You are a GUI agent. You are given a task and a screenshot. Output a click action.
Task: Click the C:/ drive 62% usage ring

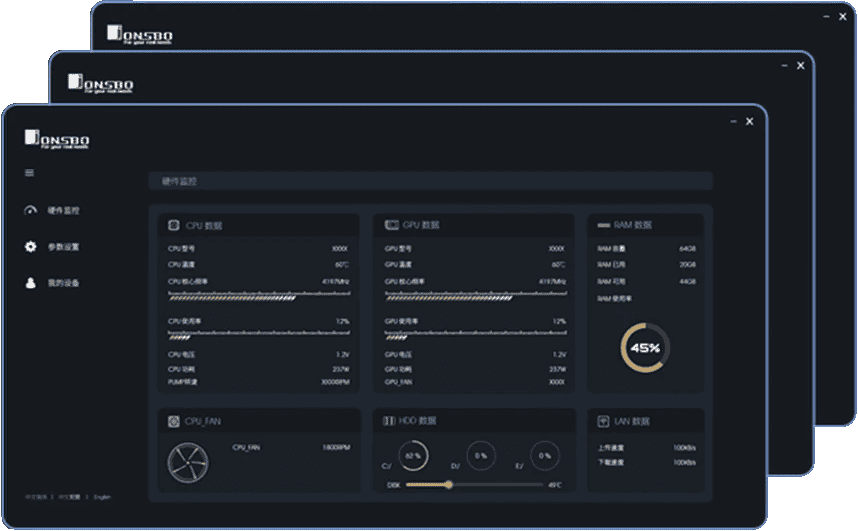[413, 455]
